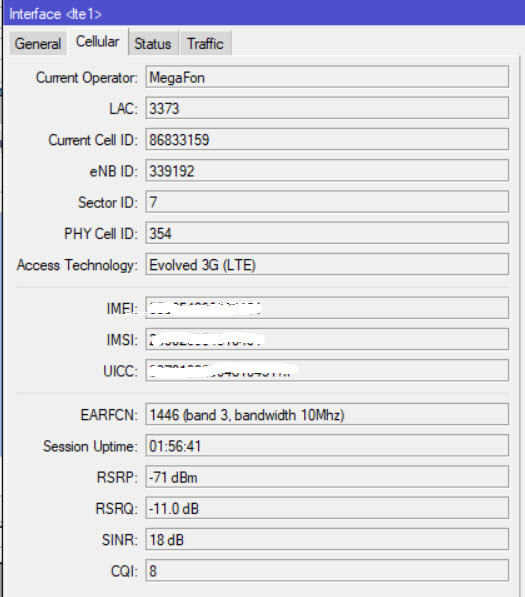Click the EARFCN label
Screen dimensions: 525x597
pyautogui.click(x=109, y=415)
